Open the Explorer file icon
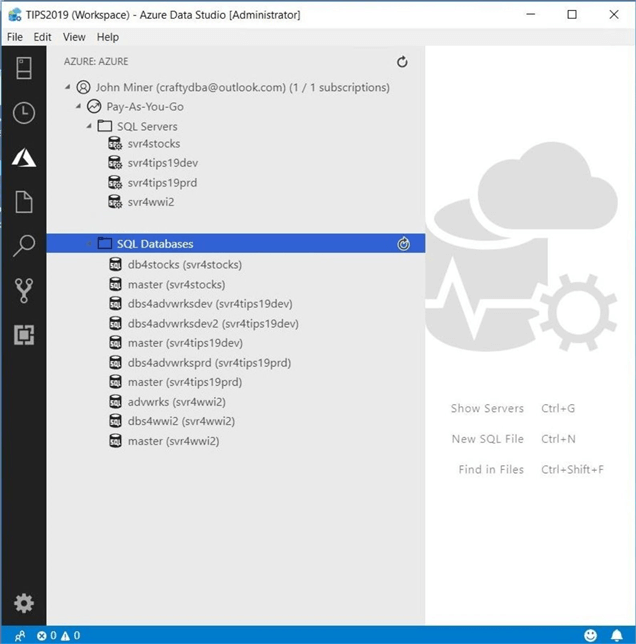The width and height of the screenshot is (636, 644). [24, 202]
